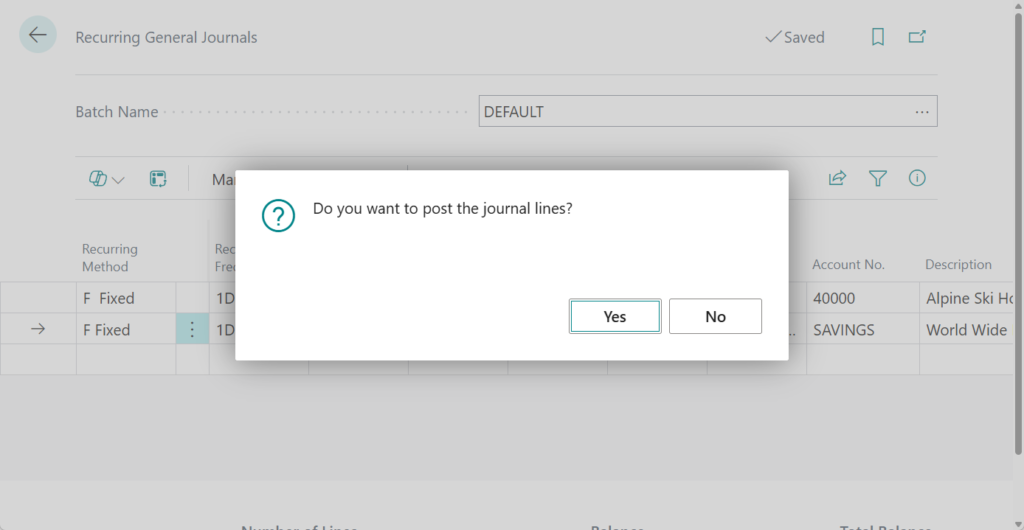This screenshot has height=530, width=1024.
Task: Click the Account No. column header
Action: point(848,265)
